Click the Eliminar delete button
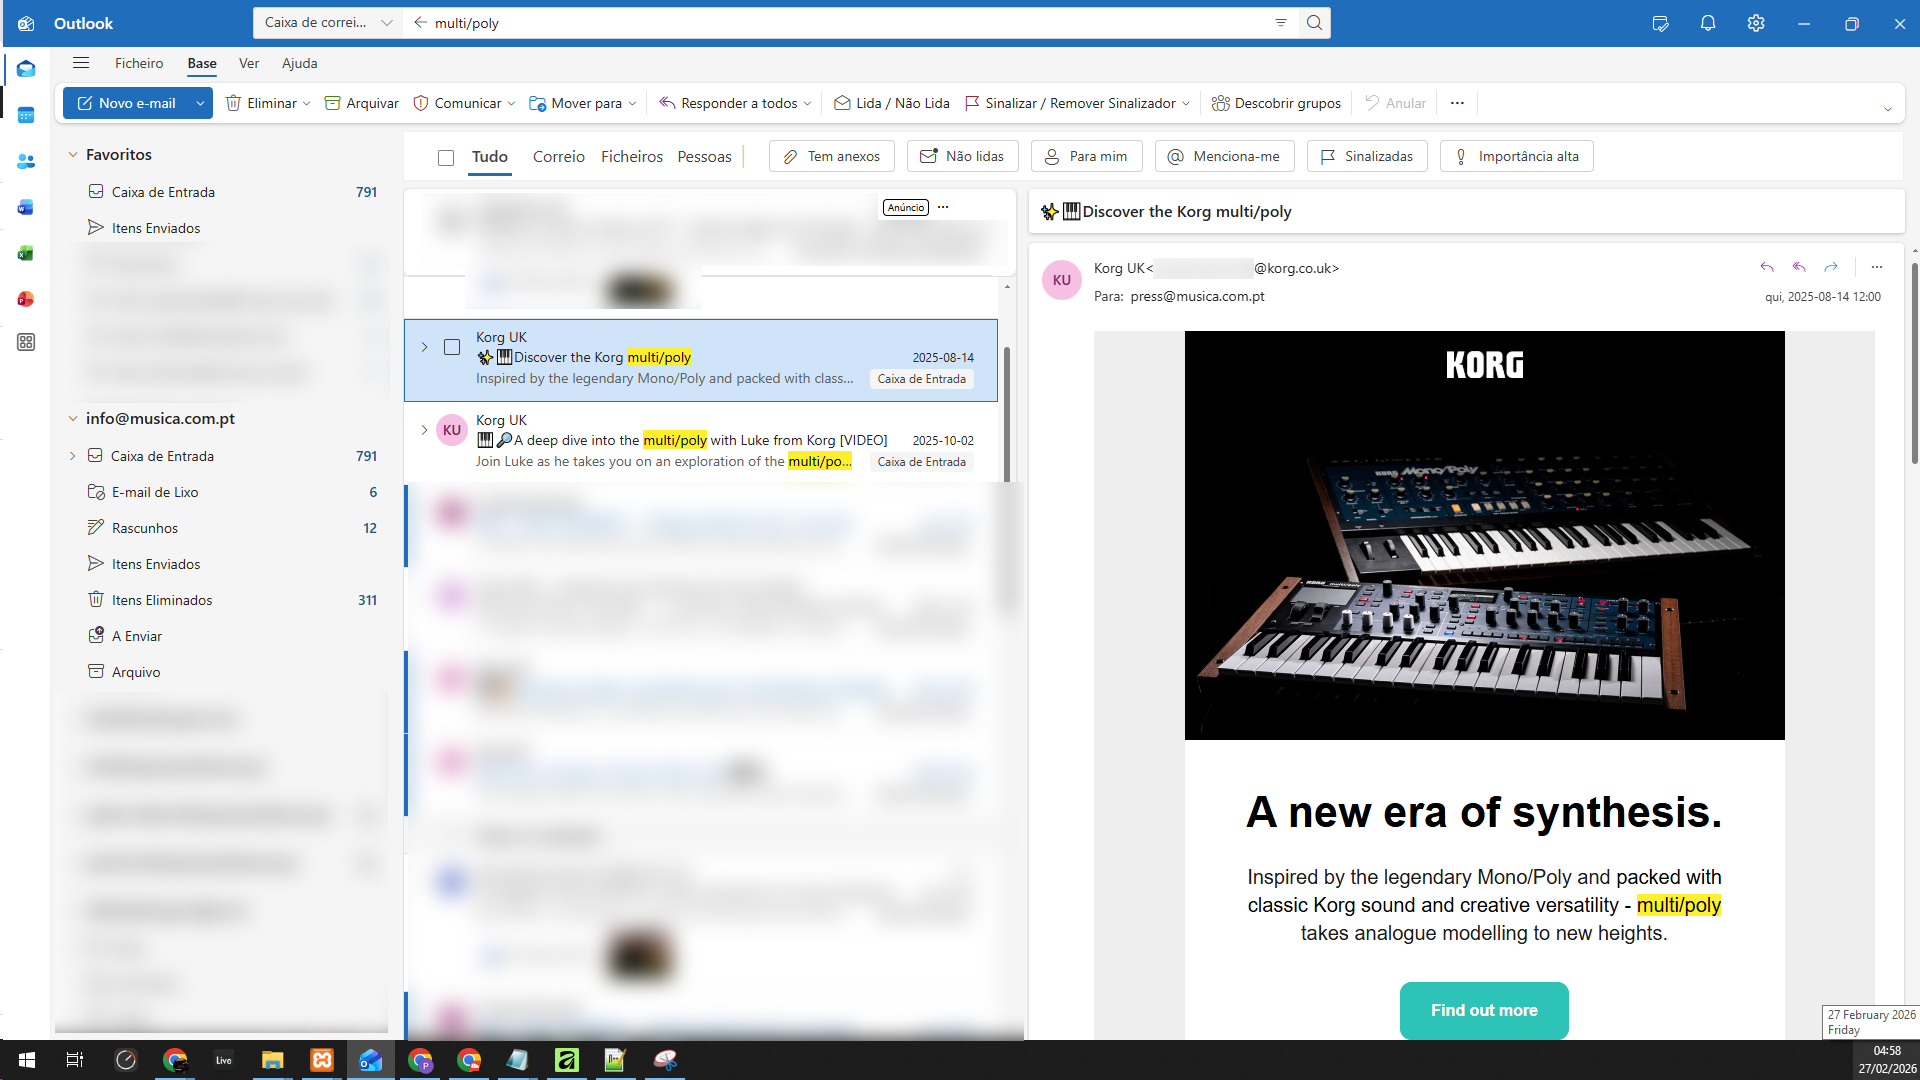The image size is (1920, 1080). coord(261,103)
